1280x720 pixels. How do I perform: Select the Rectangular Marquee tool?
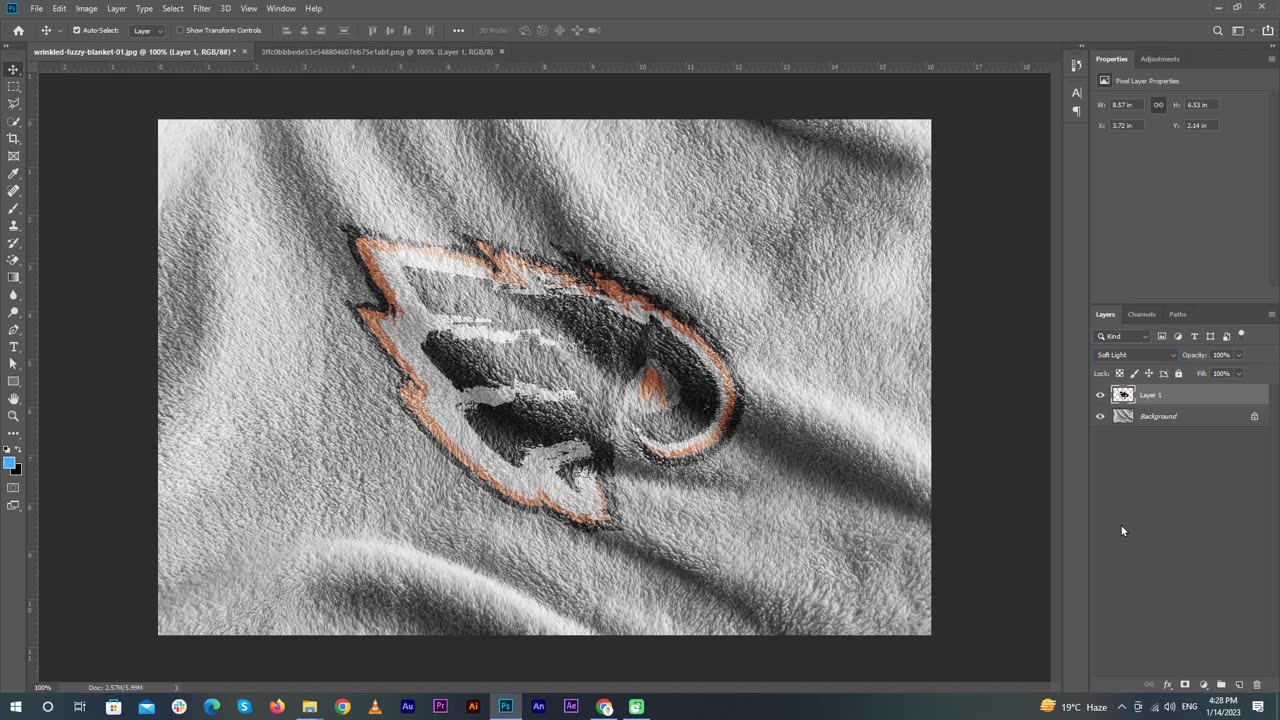tap(13, 87)
